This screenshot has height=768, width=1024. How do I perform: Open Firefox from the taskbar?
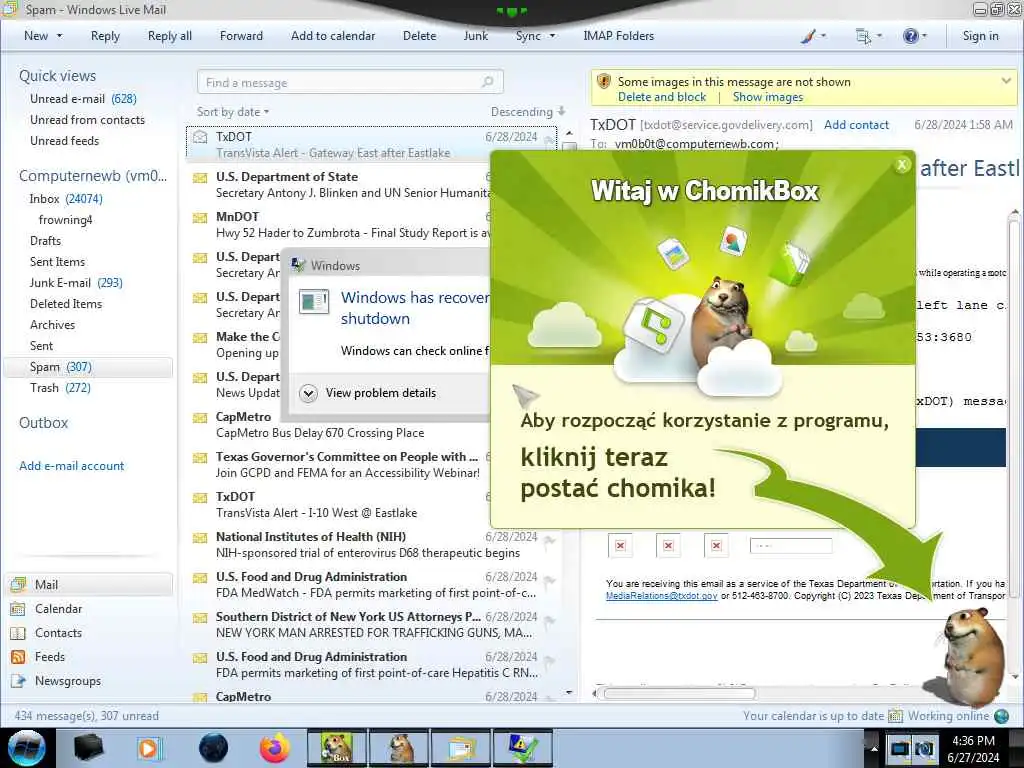click(274, 748)
